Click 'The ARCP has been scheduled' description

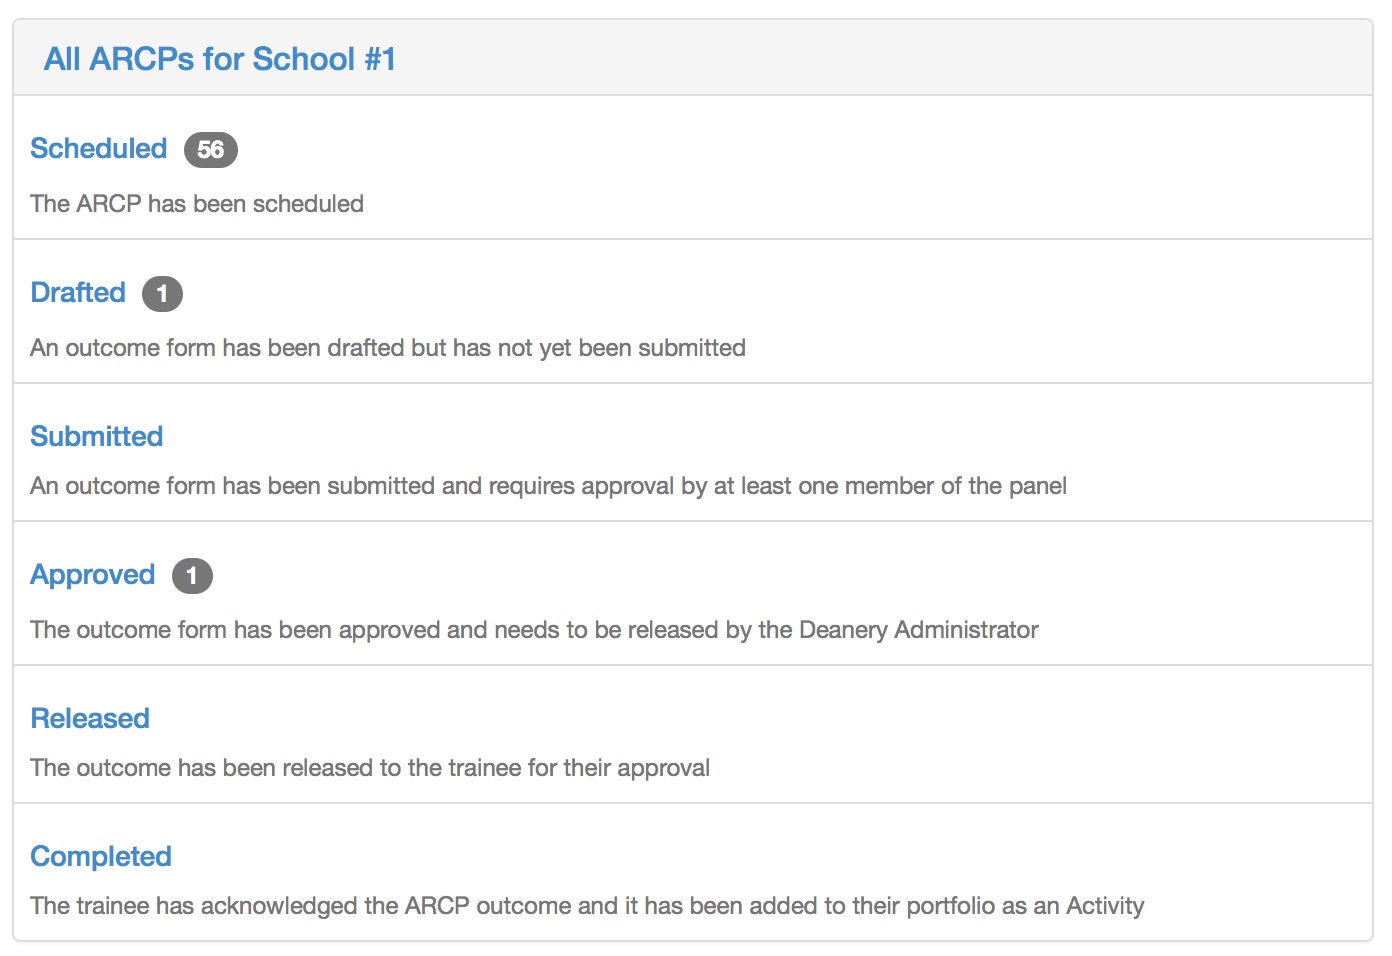(x=197, y=204)
